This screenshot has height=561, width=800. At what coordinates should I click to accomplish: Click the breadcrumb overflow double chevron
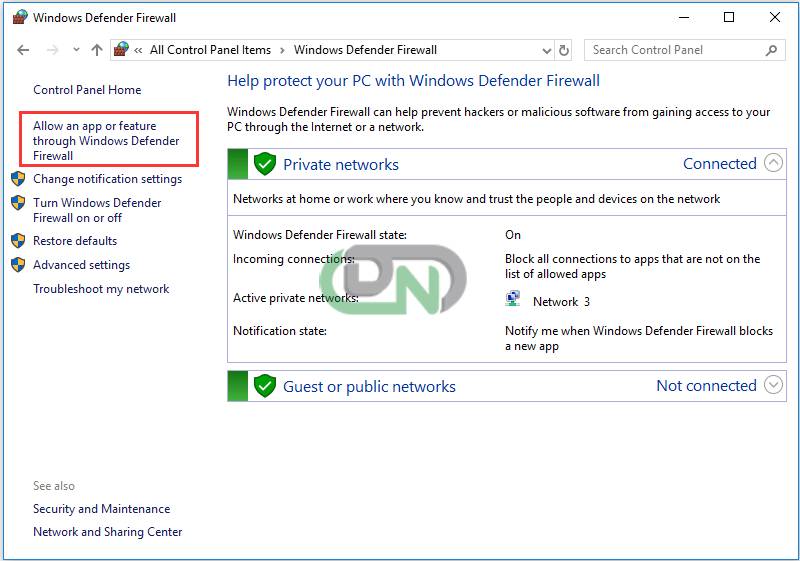pyautogui.click(x=138, y=50)
